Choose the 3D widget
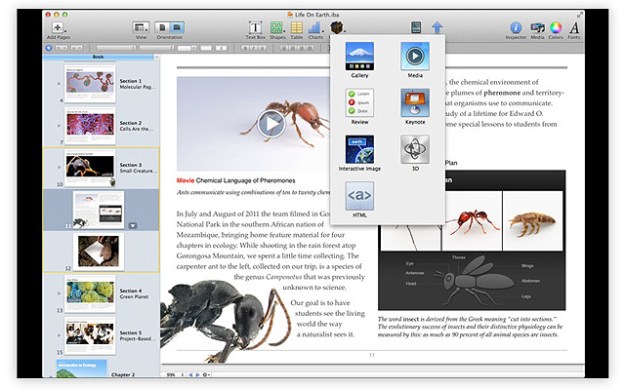Image resolution: width=625 pixels, height=390 pixels. (415, 153)
